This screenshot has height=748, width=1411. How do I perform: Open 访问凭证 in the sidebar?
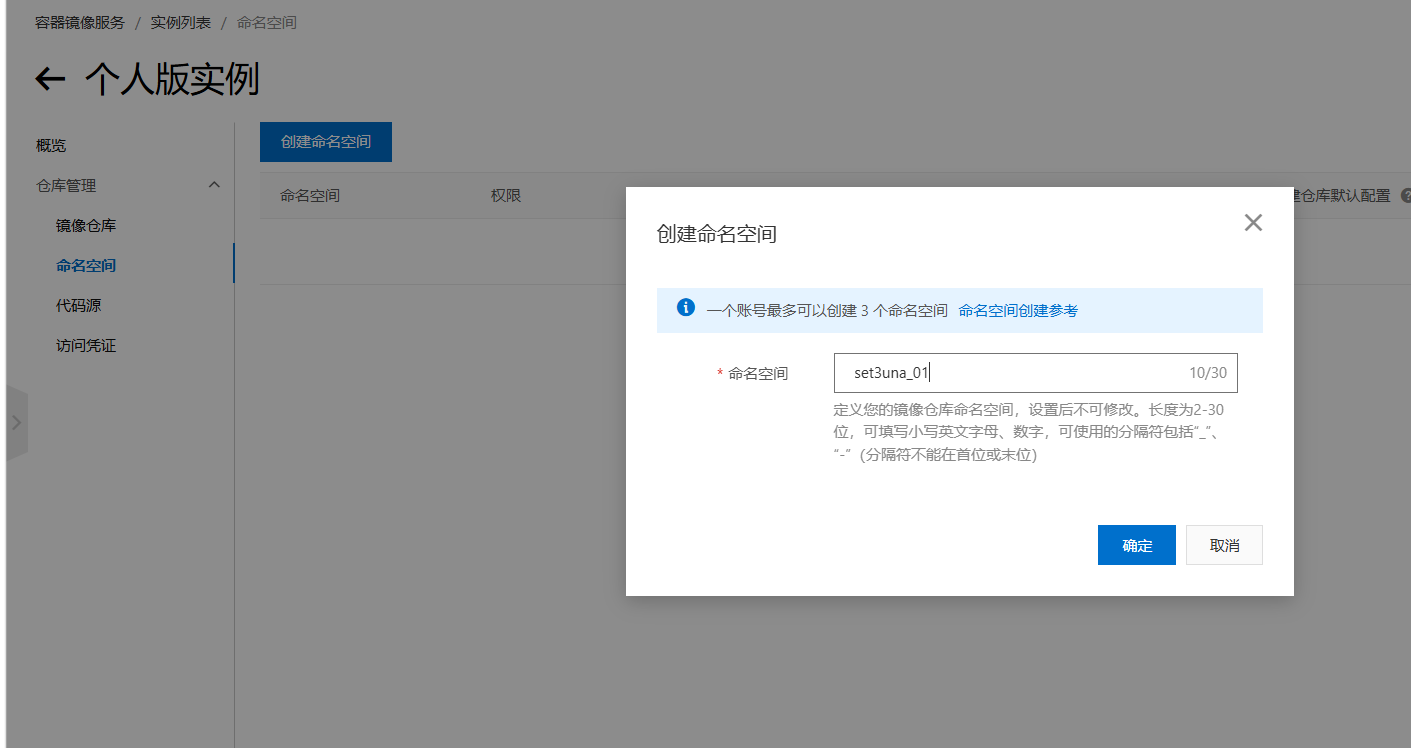tap(86, 345)
